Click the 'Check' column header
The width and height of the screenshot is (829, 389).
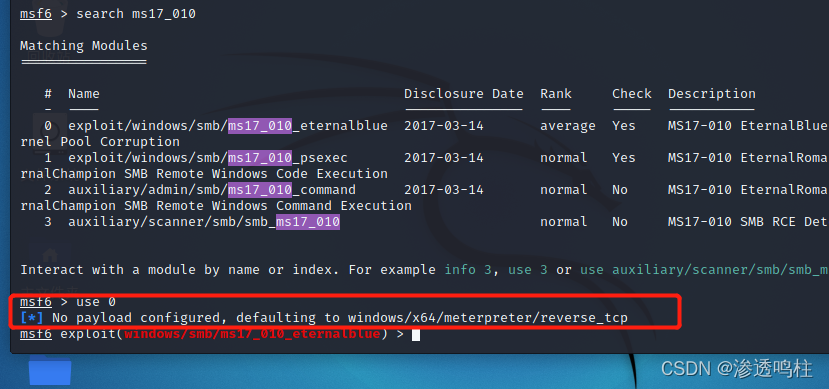632,94
